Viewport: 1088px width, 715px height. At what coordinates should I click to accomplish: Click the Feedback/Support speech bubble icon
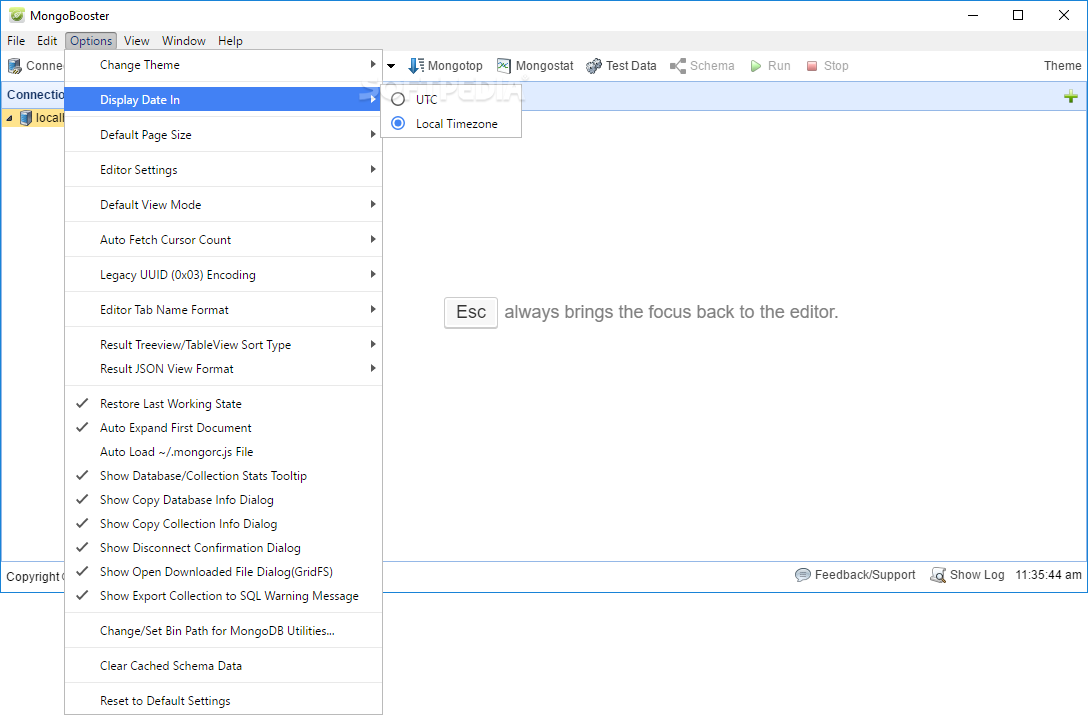click(803, 575)
